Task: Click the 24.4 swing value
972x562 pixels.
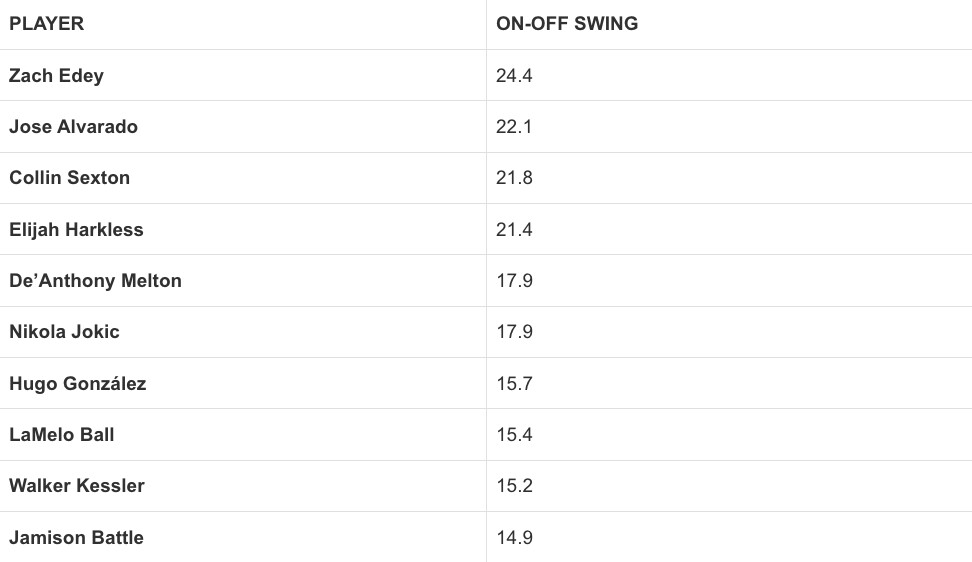Action: pos(515,76)
